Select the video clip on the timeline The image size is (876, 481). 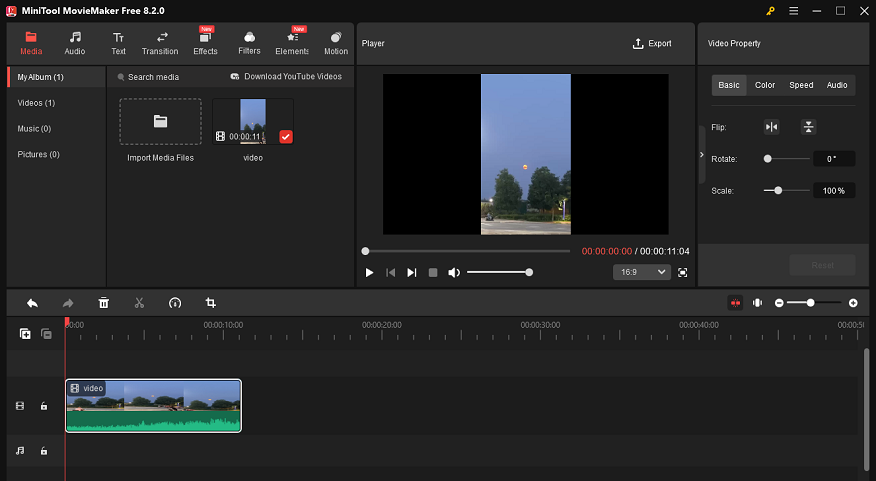[154, 406]
